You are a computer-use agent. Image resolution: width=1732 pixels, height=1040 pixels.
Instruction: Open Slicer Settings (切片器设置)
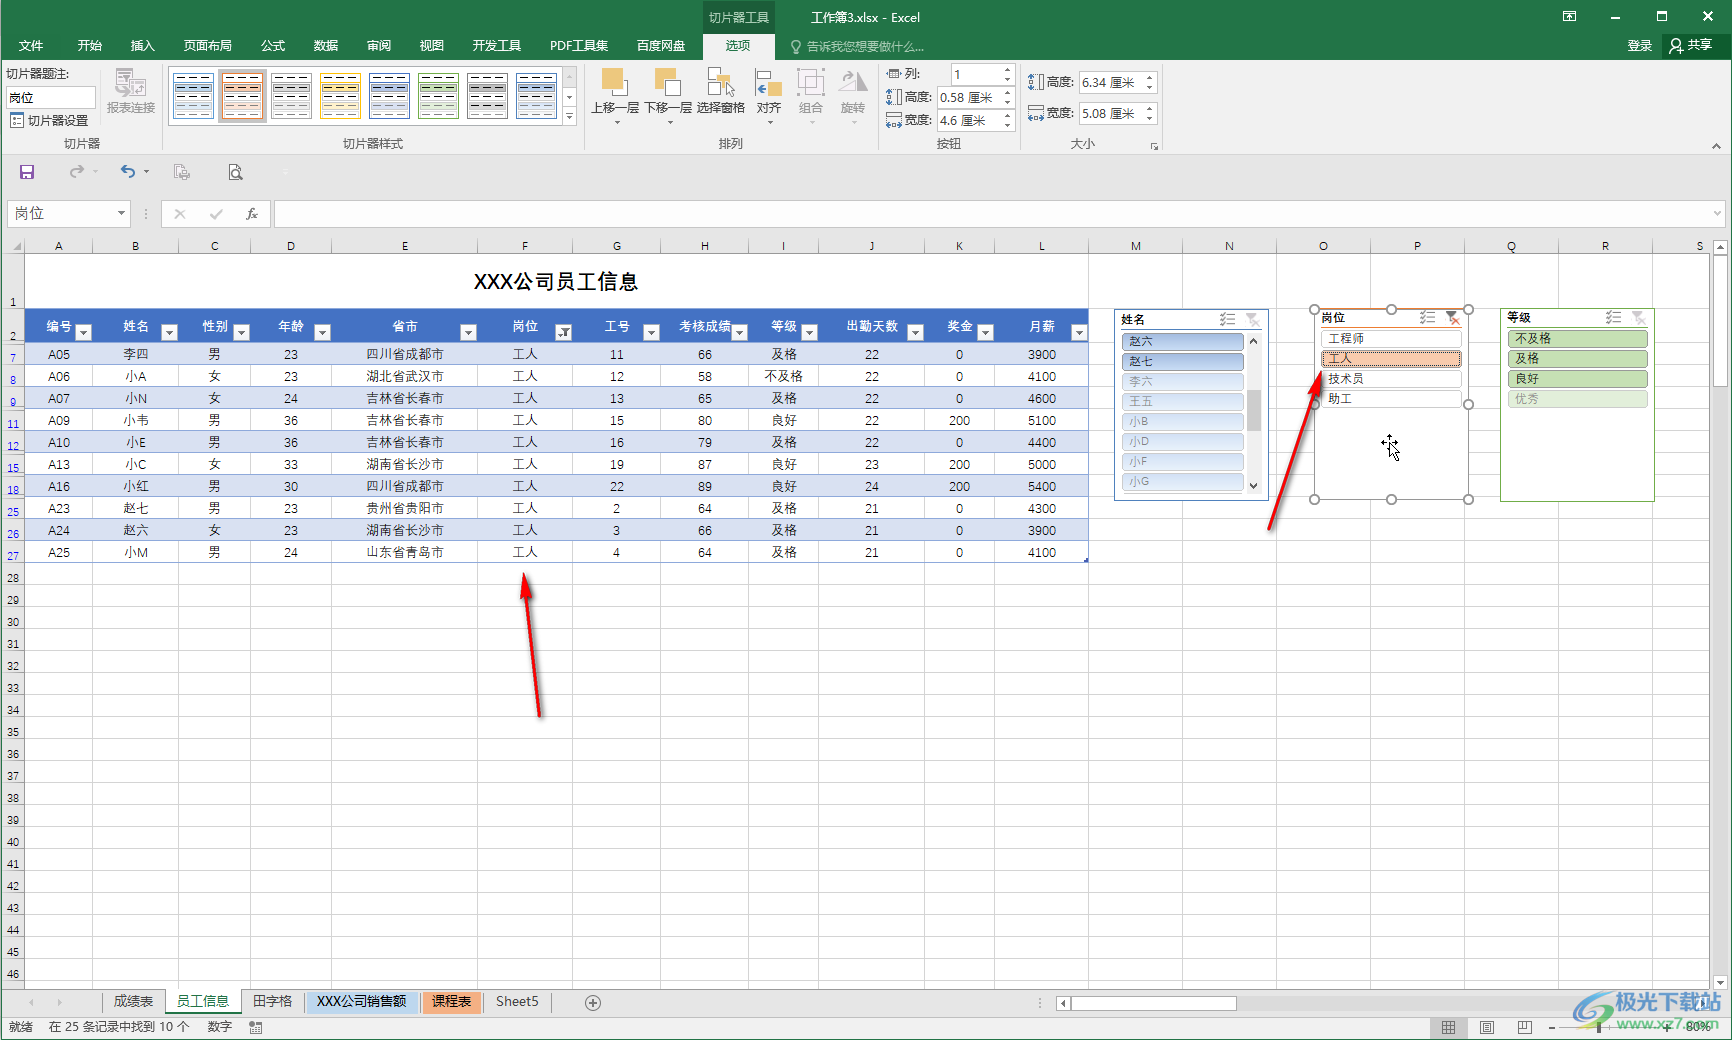coord(49,120)
